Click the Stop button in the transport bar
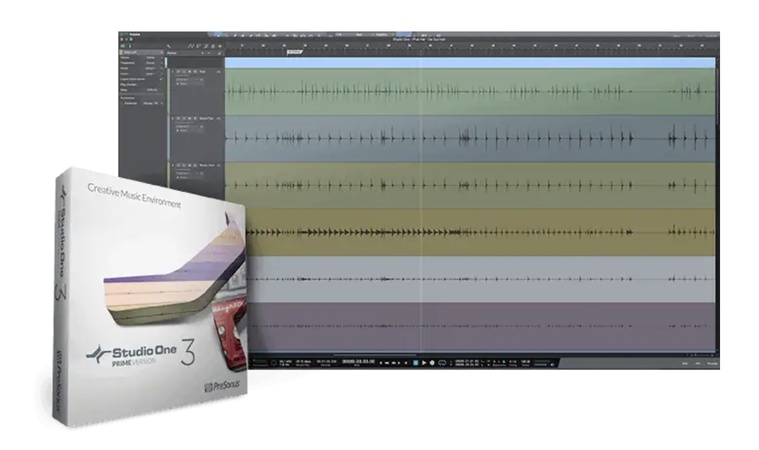Viewport: 759px width, 450px height. click(416, 362)
